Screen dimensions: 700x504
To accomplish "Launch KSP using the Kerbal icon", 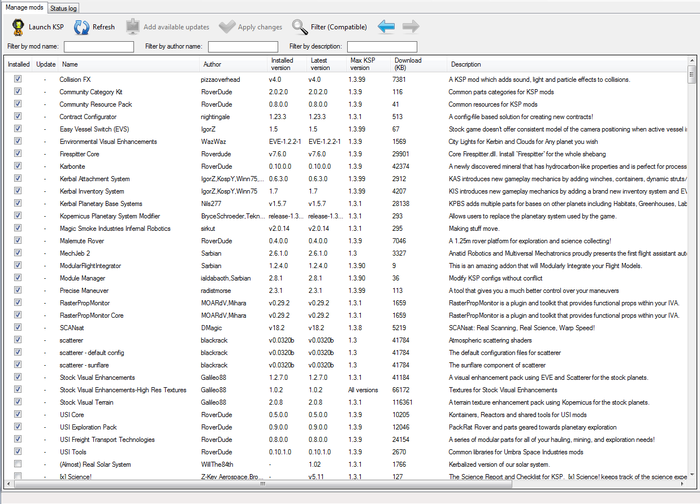I will pos(17,27).
